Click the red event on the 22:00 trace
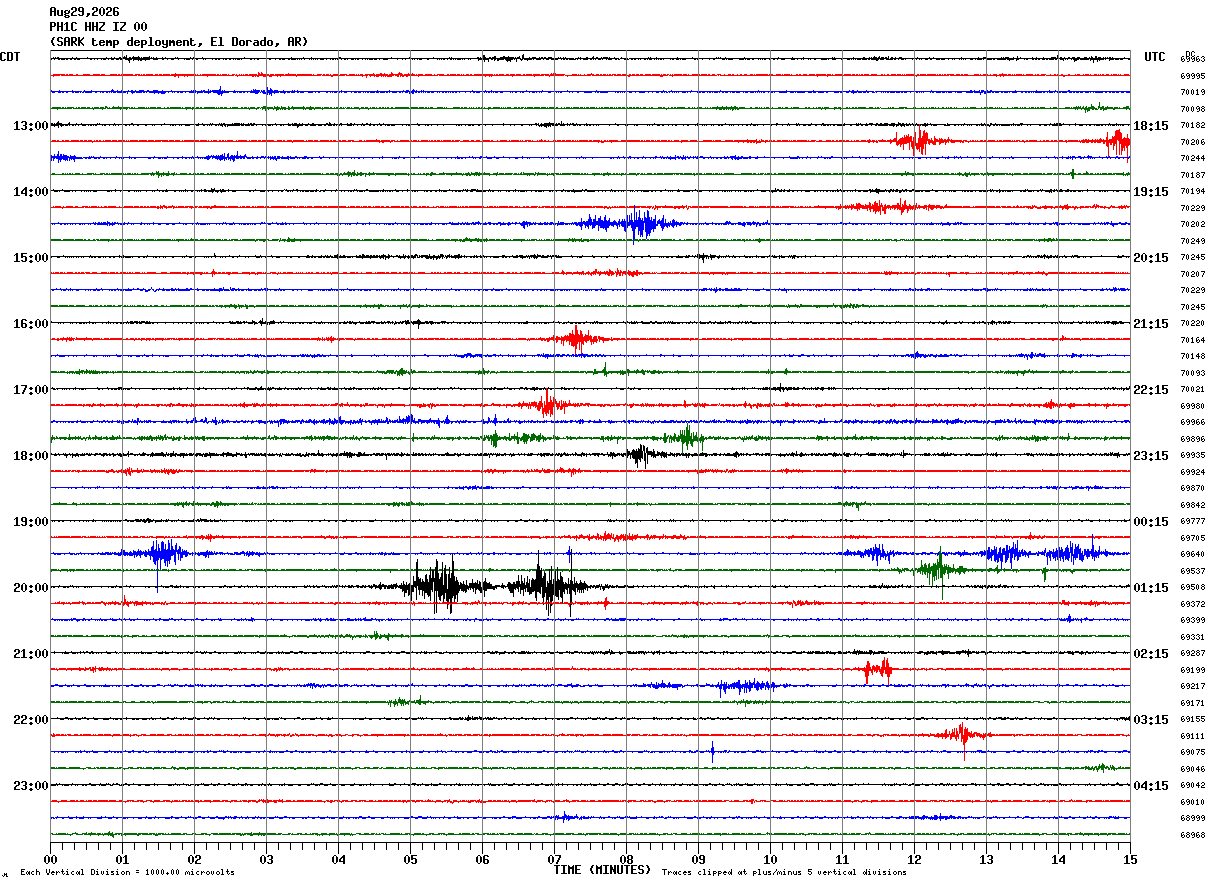 962,736
